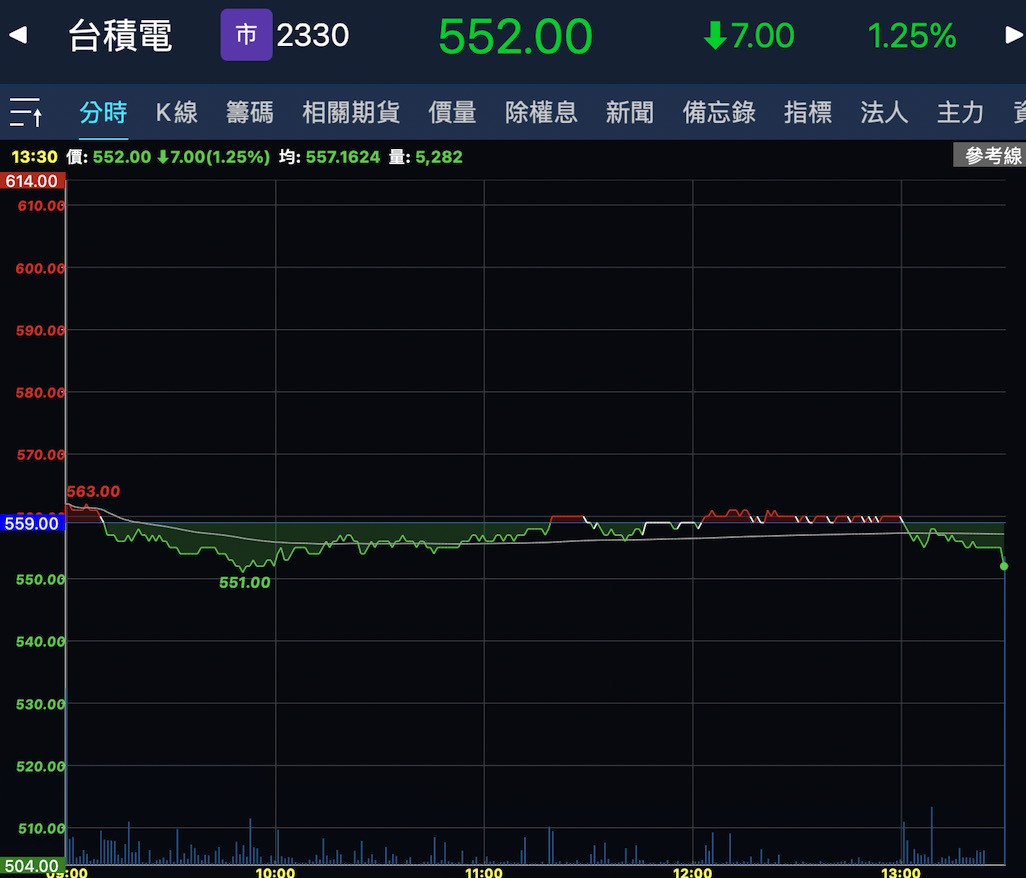Click the volume value 5,282

pos(439,157)
